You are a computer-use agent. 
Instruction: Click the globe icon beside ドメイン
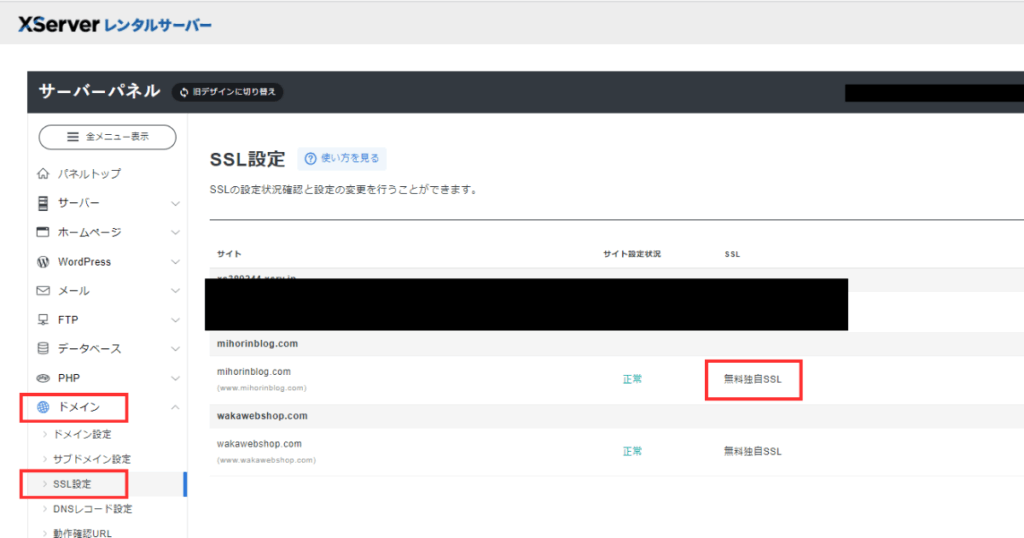43,408
